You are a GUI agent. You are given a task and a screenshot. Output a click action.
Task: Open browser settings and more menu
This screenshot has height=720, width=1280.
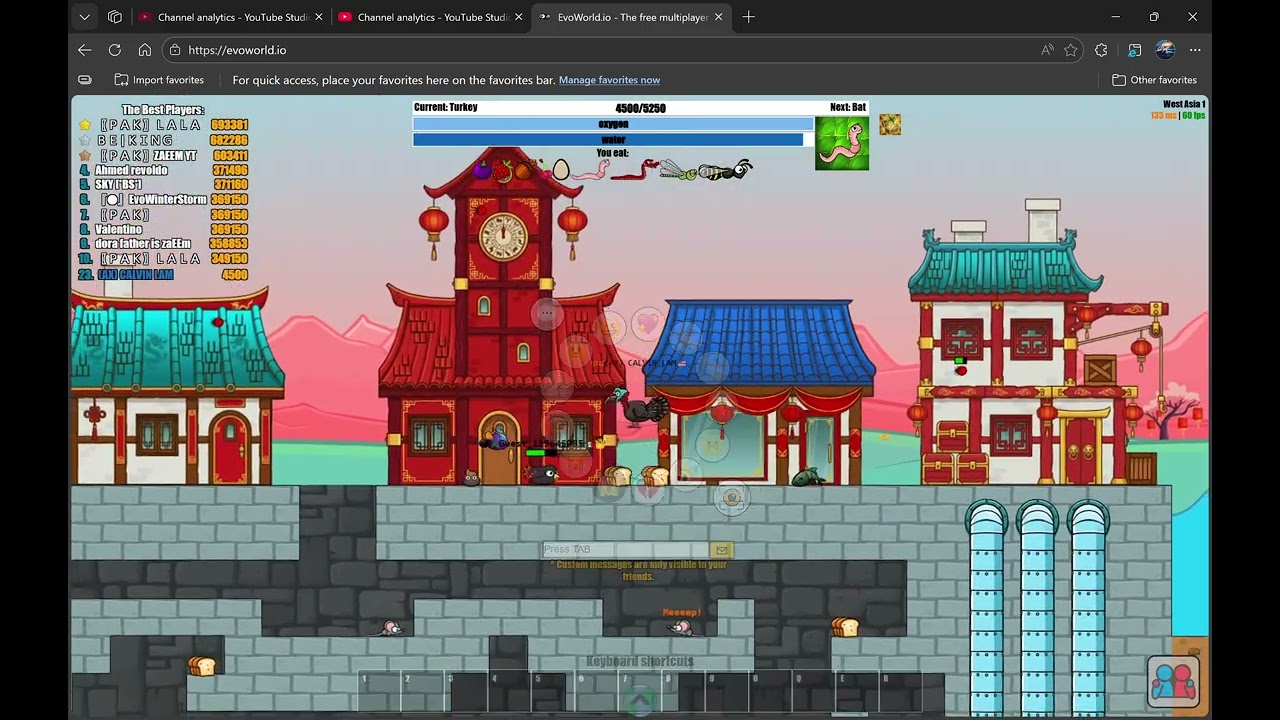1195,50
